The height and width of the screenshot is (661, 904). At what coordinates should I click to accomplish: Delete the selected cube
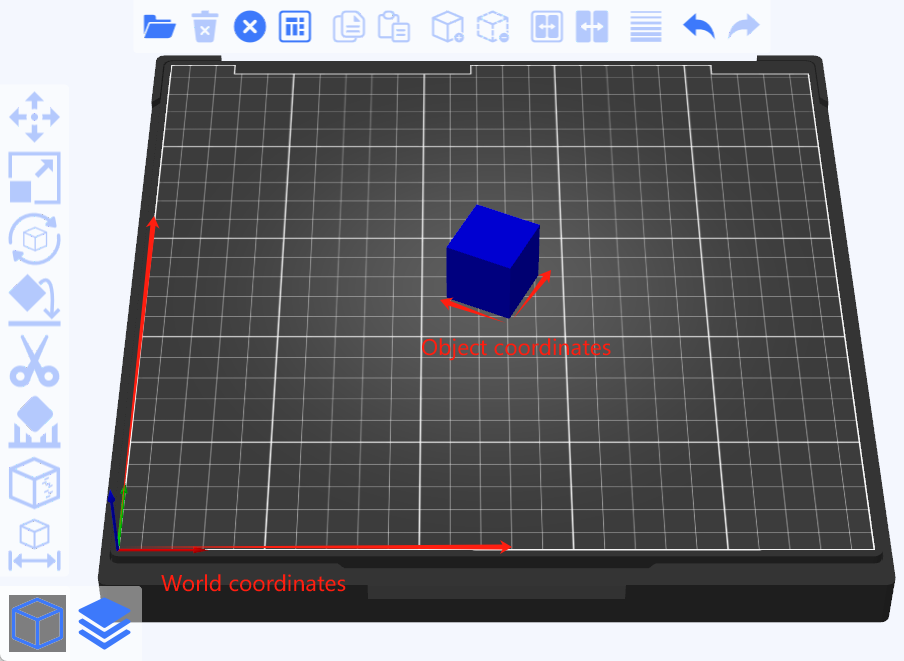tap(204, 26)
